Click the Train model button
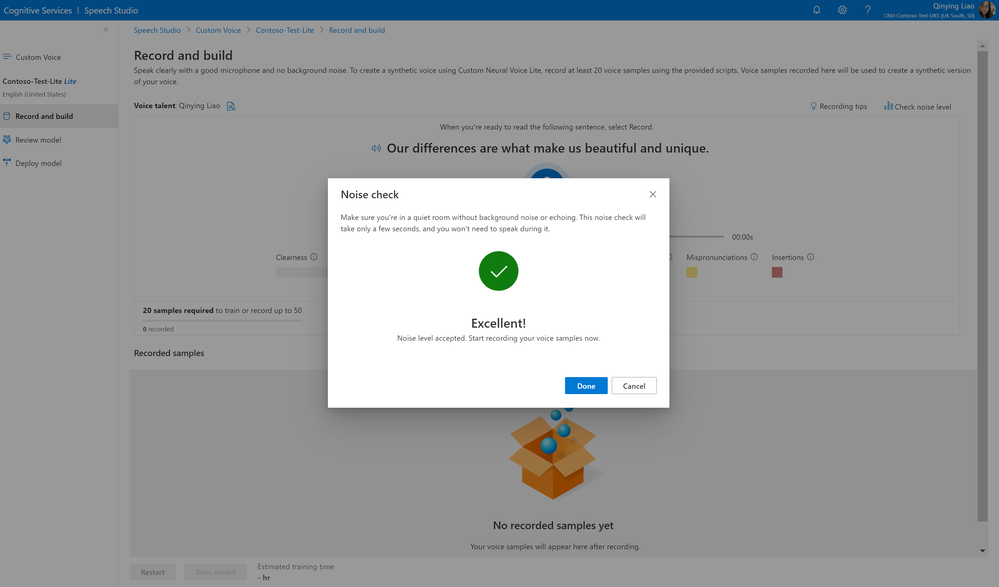 pos(215,572)
